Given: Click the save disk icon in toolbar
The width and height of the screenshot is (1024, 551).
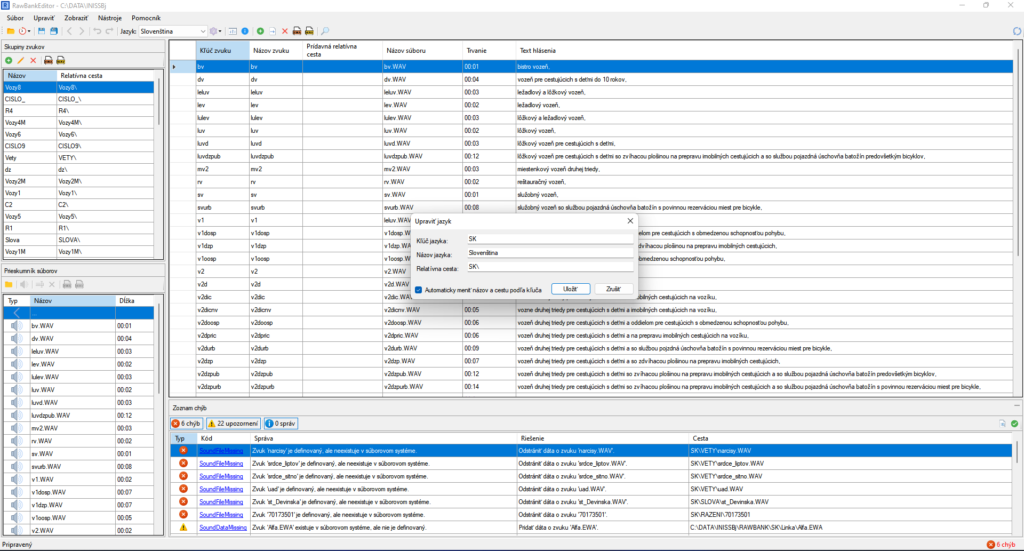Looking at the screenshot, I should click(41, 31).
